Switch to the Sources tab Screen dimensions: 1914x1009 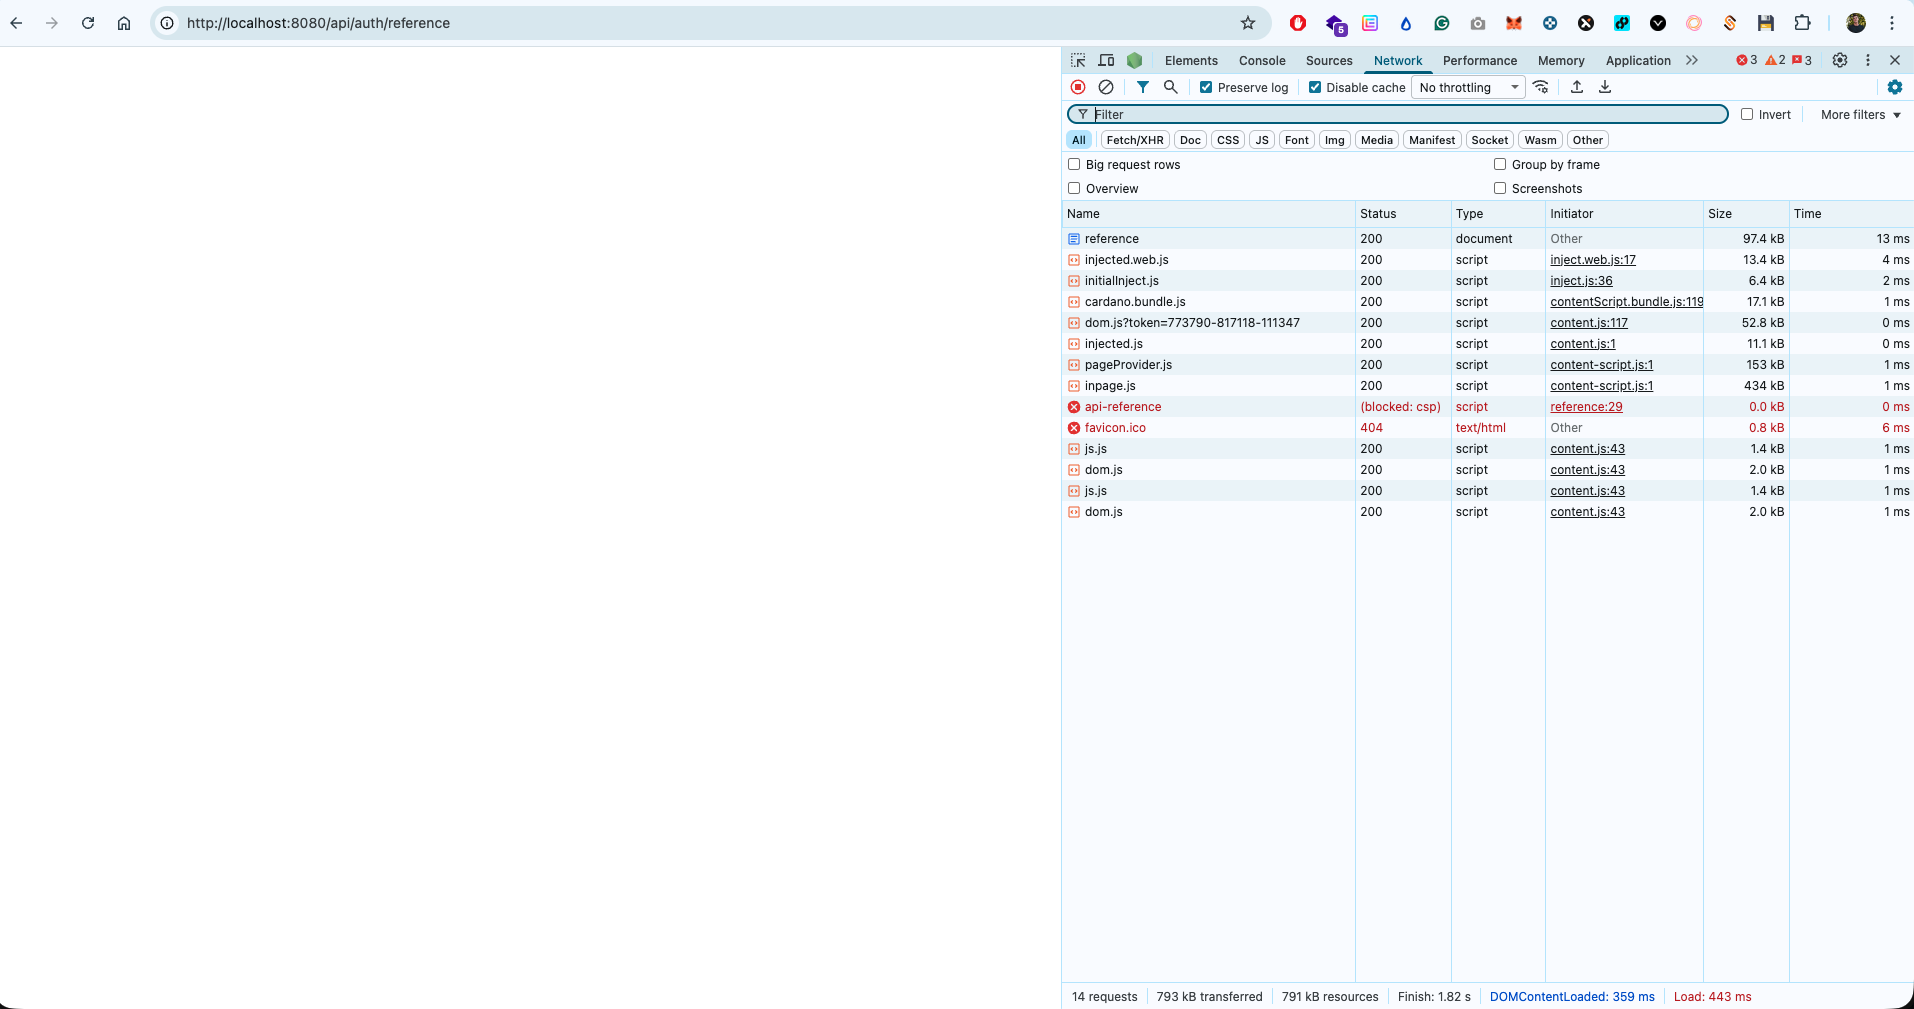pos(1329,60)
